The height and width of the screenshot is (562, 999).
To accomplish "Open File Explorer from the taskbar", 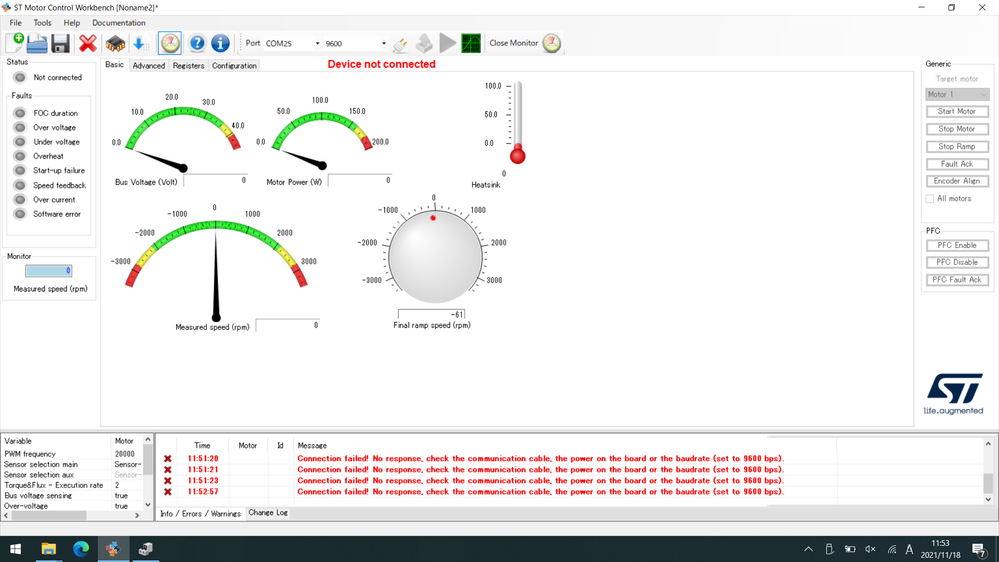I will (48, 549).
